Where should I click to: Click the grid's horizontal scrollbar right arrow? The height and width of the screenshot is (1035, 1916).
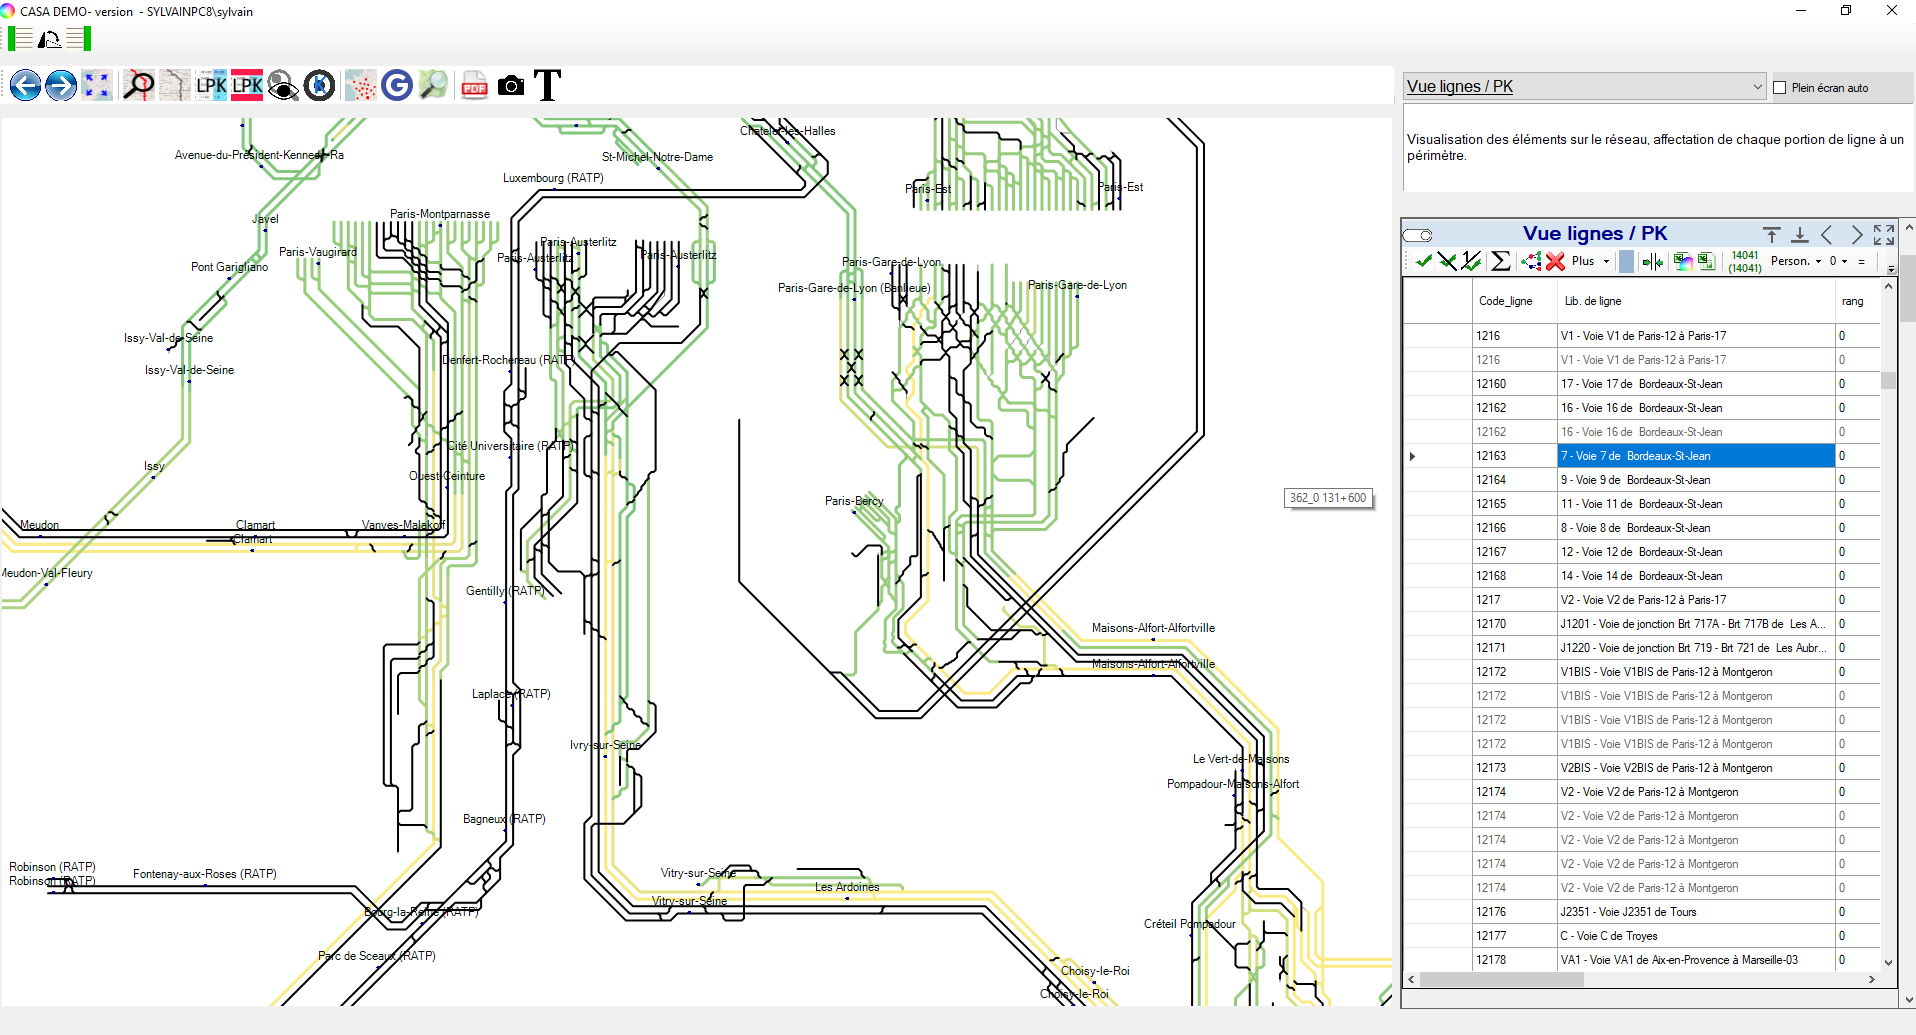tap(1871, 980)
